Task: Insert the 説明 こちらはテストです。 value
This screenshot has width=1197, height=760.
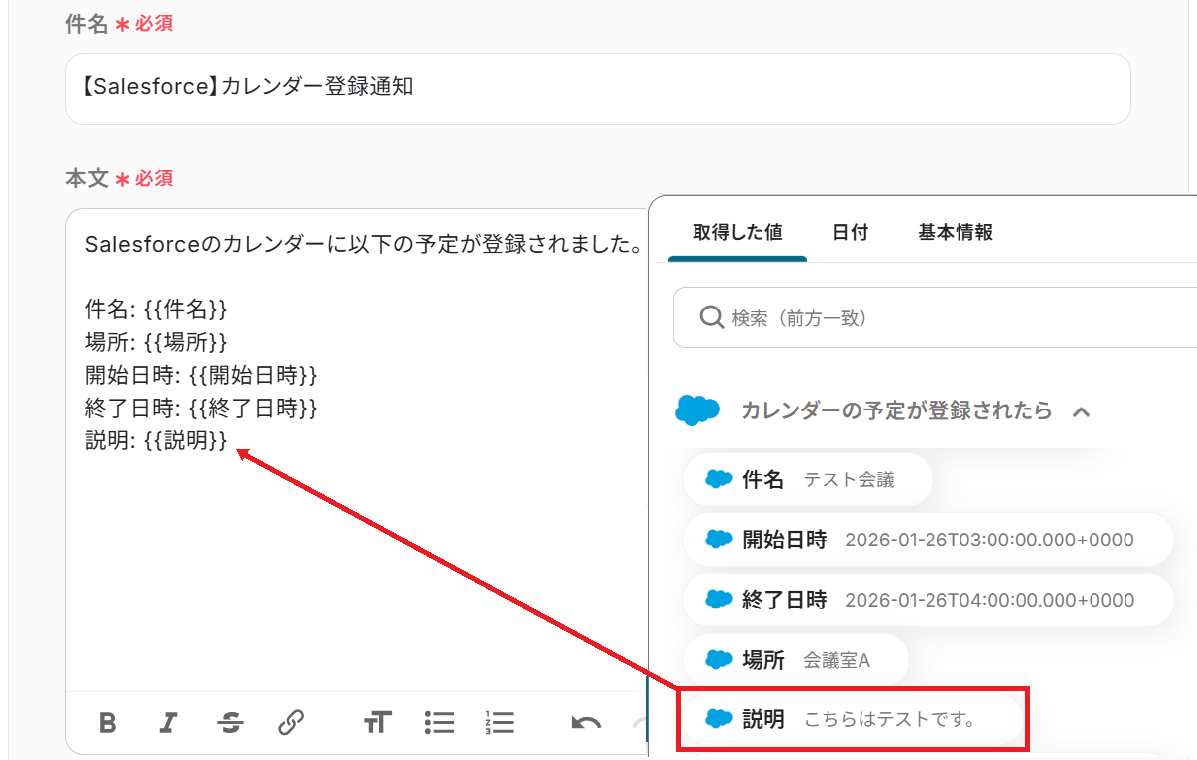Action: click(853, 719)
